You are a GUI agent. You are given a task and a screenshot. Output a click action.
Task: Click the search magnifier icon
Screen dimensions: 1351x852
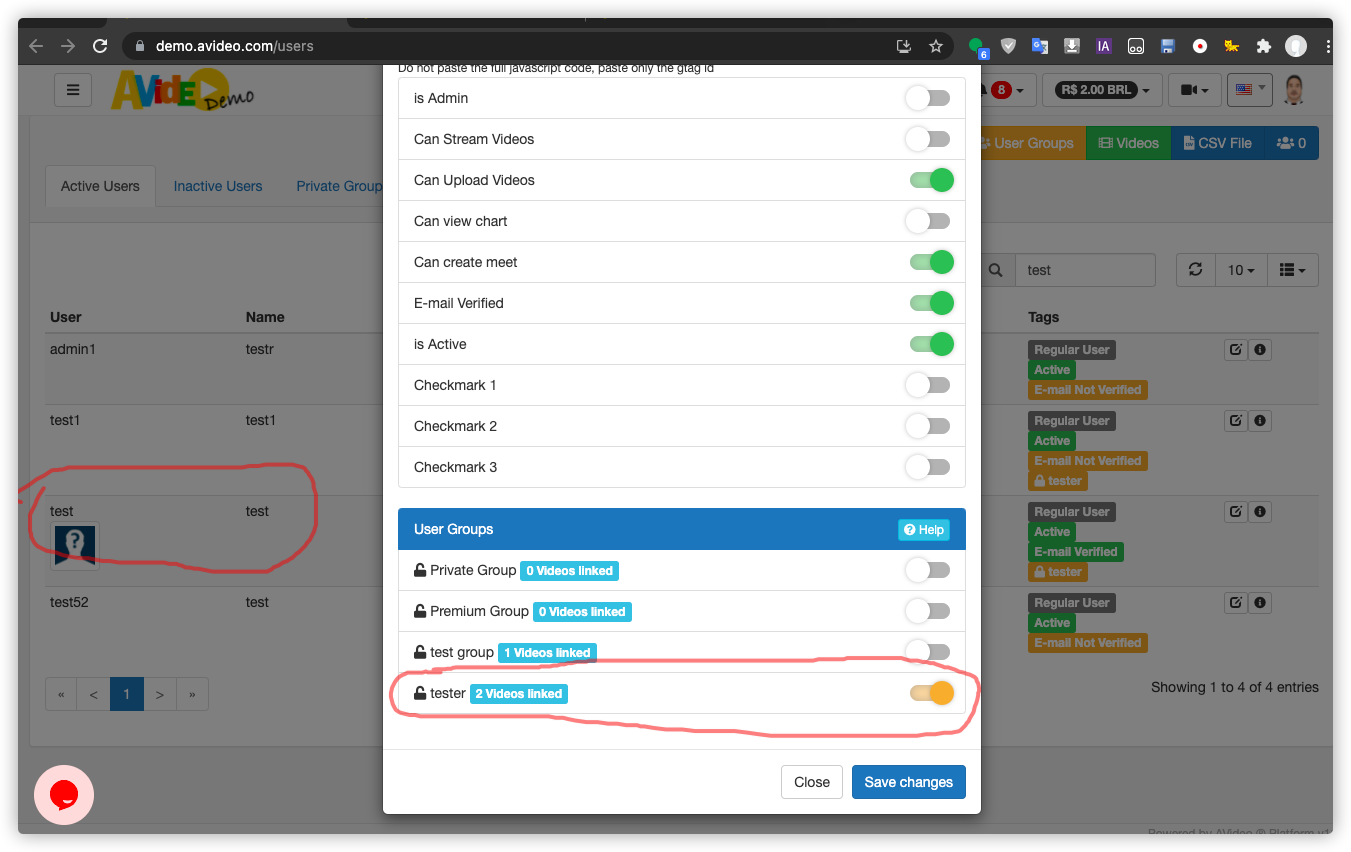(x=995, y=269)
